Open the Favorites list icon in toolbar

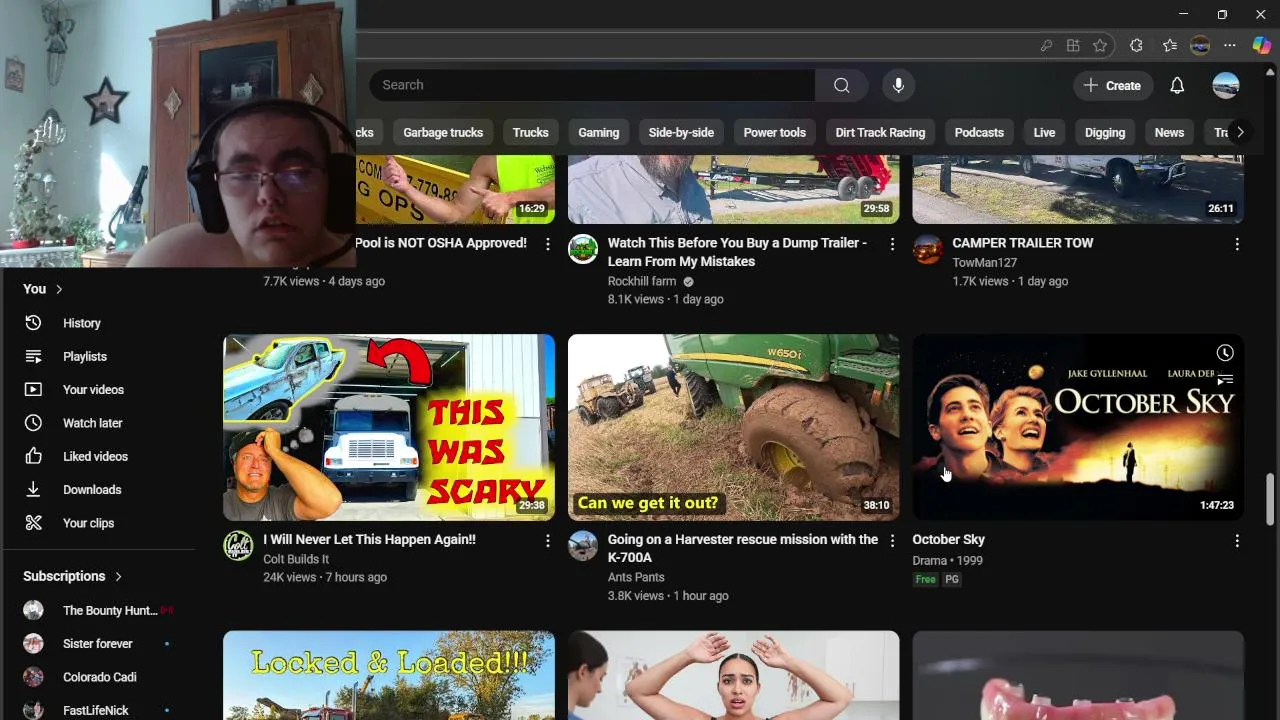(1169, 45)
